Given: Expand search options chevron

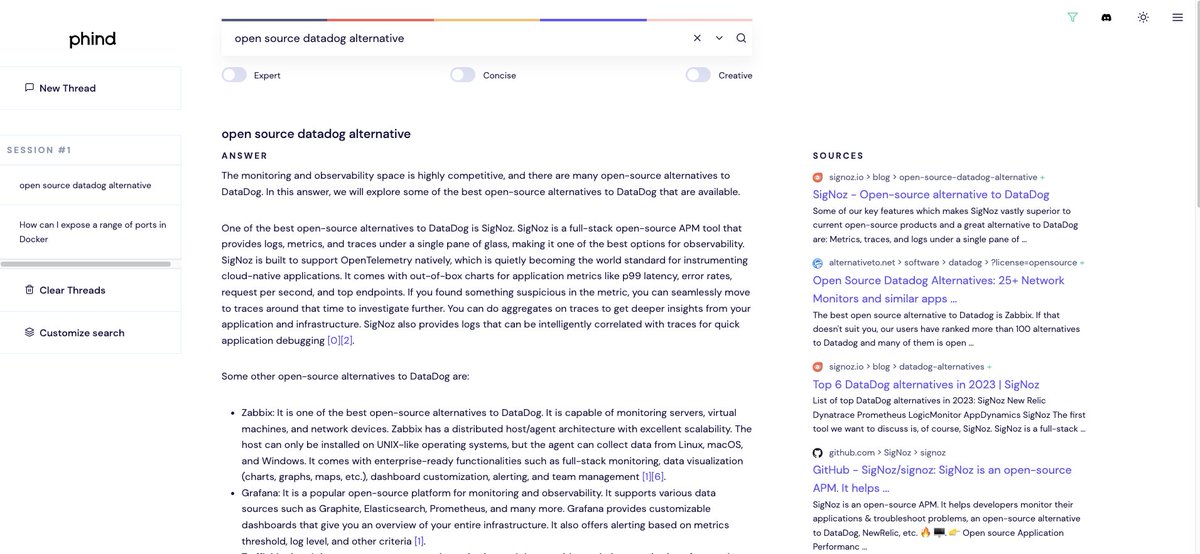Looking at the screenshot, I should tap(719, 38).
